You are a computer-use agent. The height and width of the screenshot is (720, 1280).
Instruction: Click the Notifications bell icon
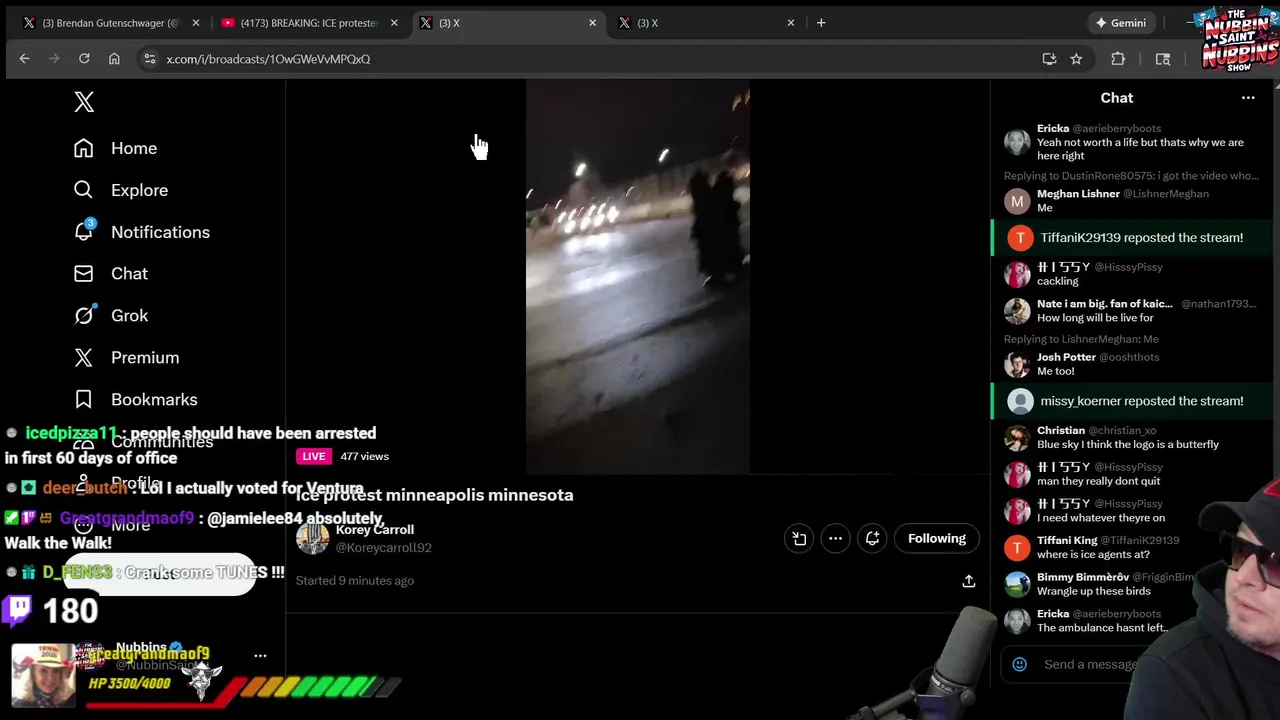click(x=84, y=232)
